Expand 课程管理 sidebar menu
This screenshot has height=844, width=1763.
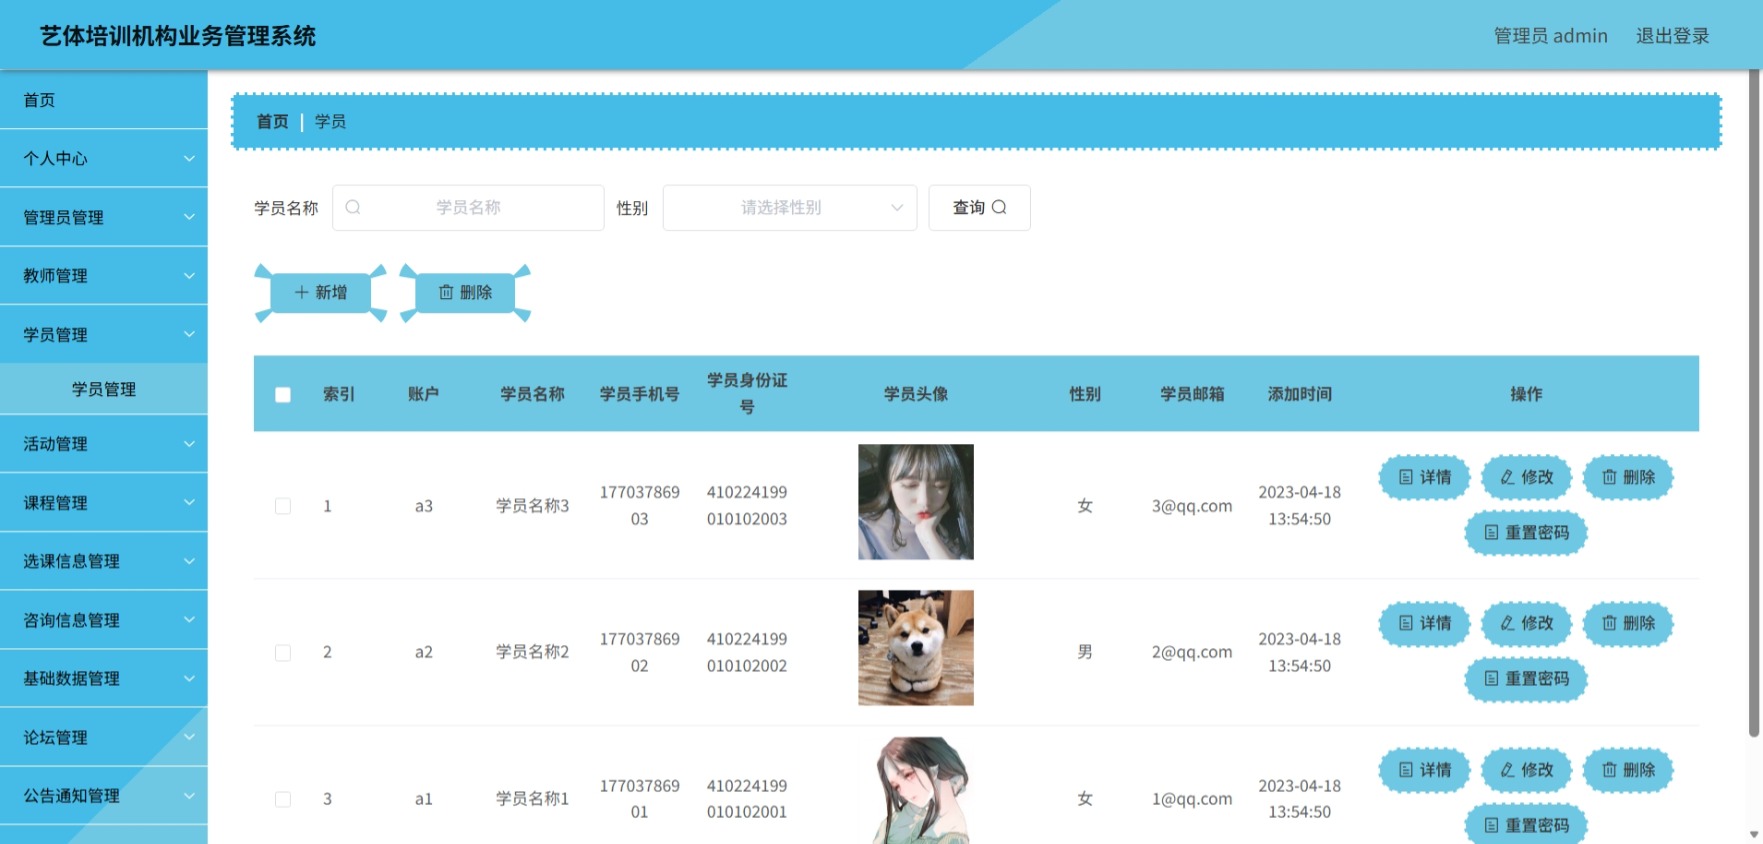(x=104, y=502)
